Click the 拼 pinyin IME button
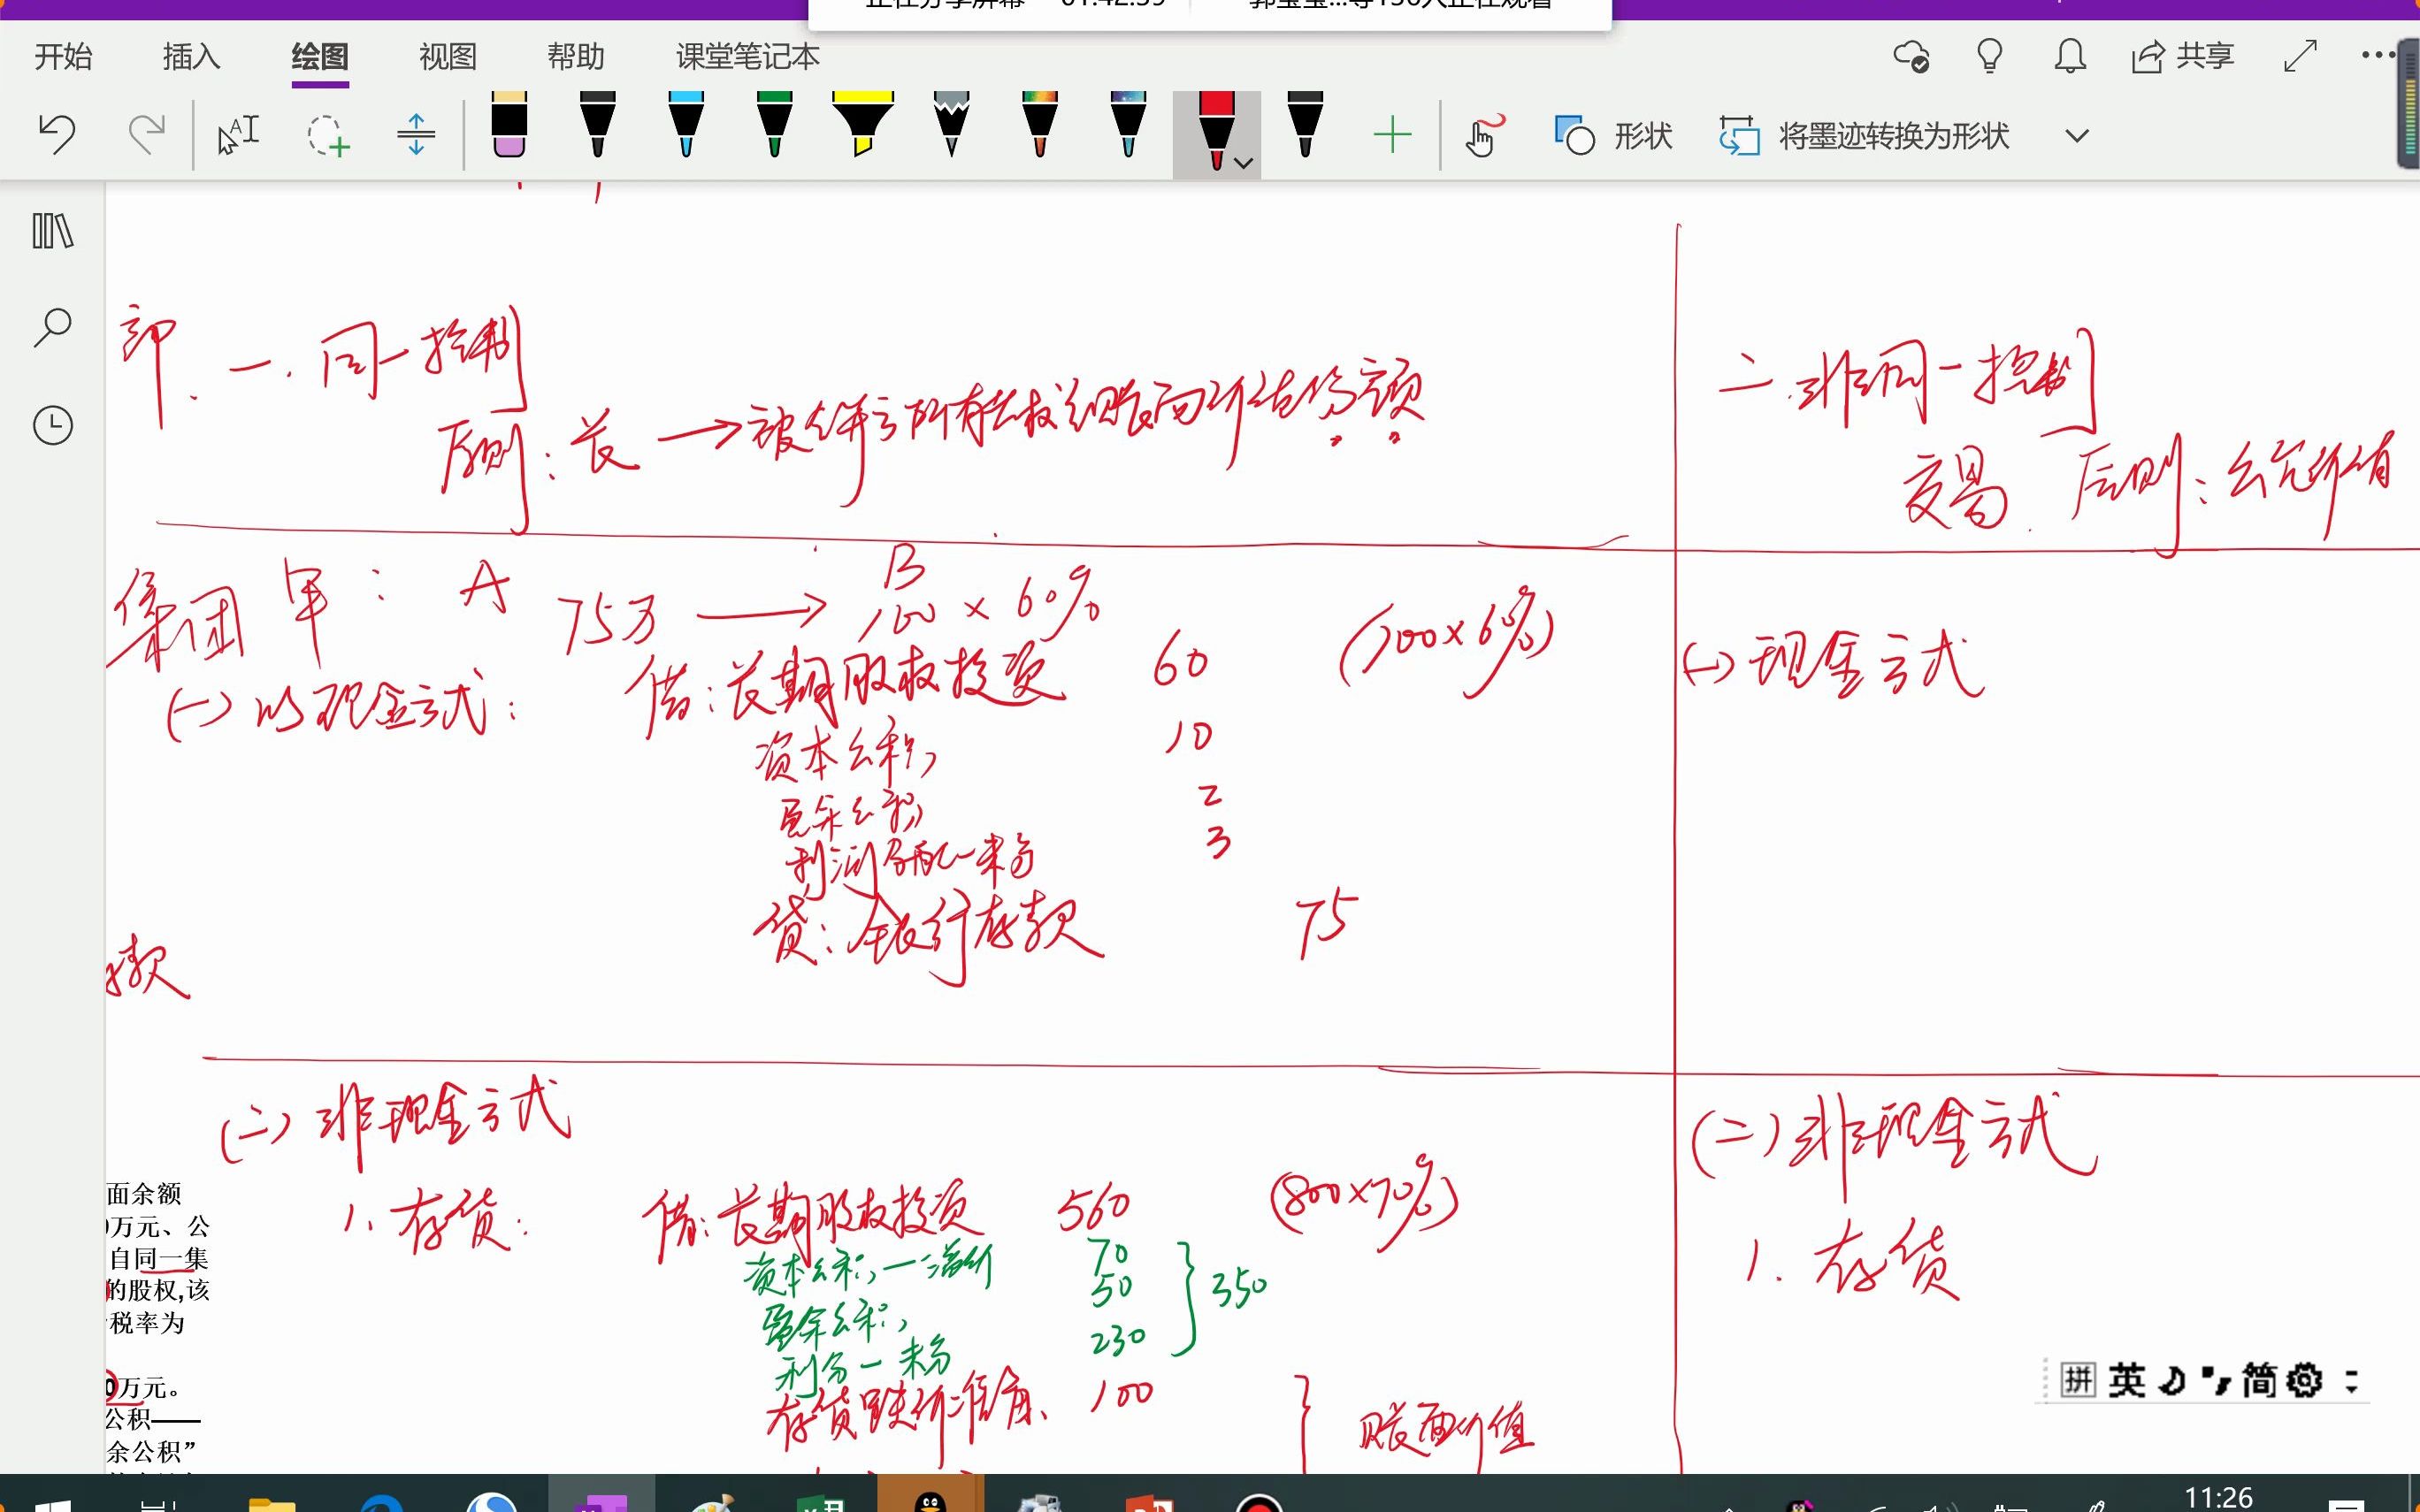2420x1512 pixels. [x=2077, y=1380]
